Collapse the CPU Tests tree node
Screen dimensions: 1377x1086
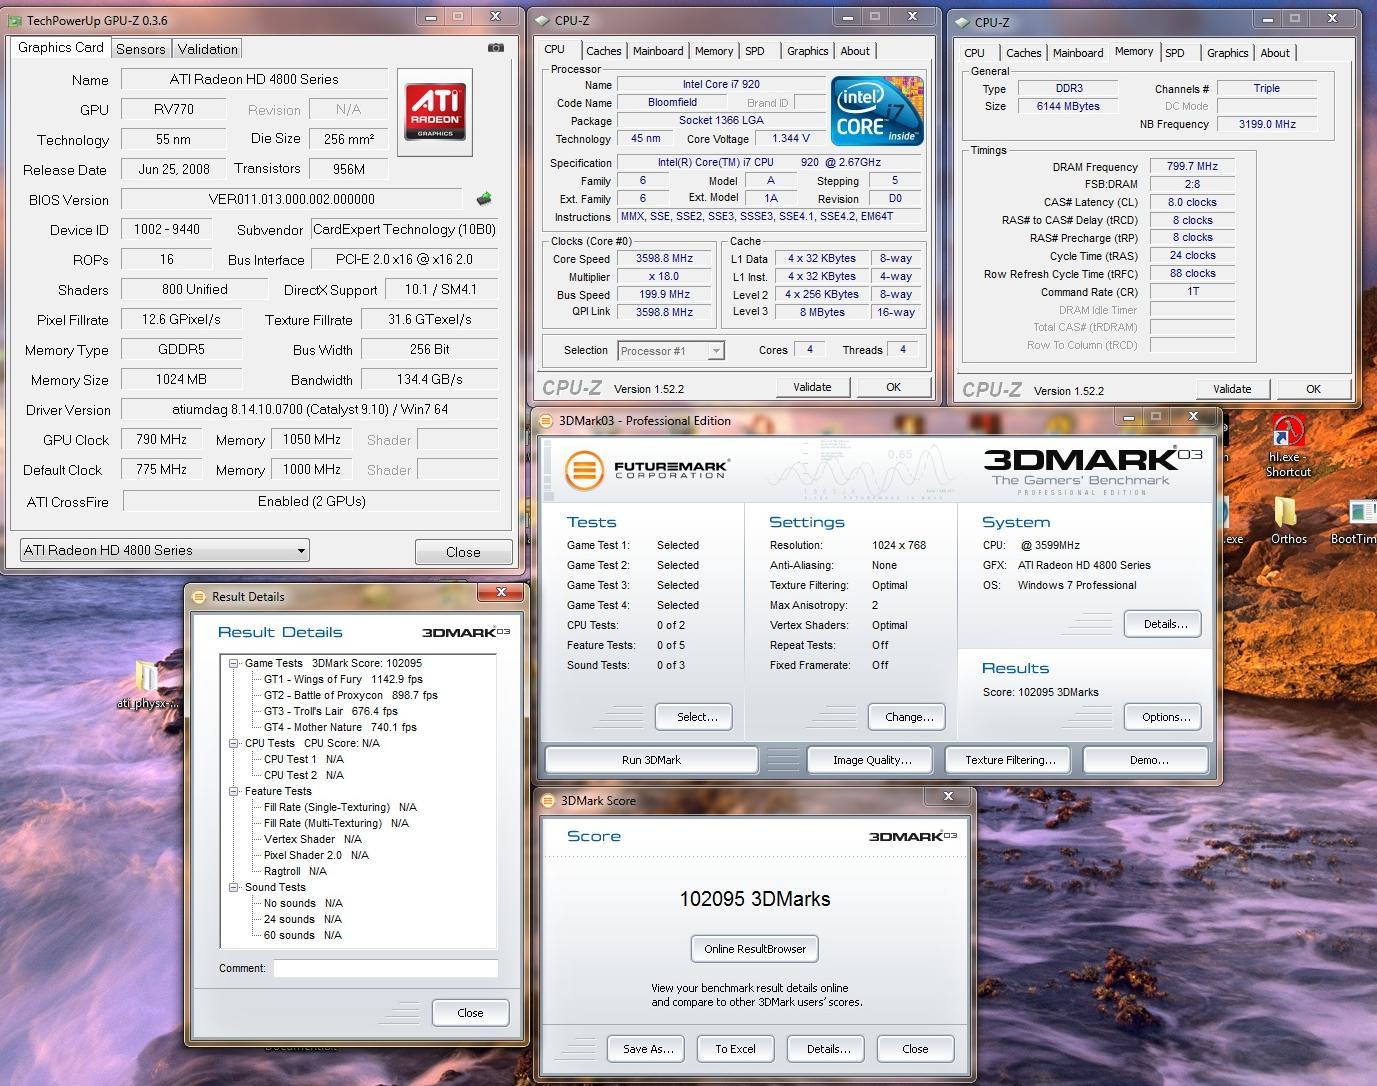(232, 743)
